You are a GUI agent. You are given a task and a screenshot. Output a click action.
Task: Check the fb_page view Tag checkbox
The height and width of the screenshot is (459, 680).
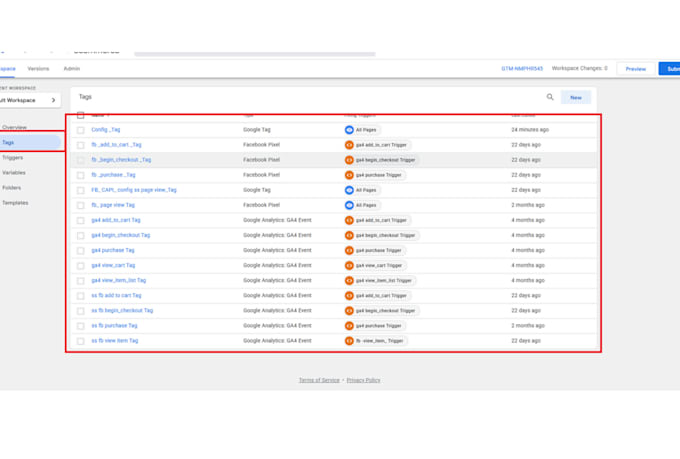coord(81,206)
